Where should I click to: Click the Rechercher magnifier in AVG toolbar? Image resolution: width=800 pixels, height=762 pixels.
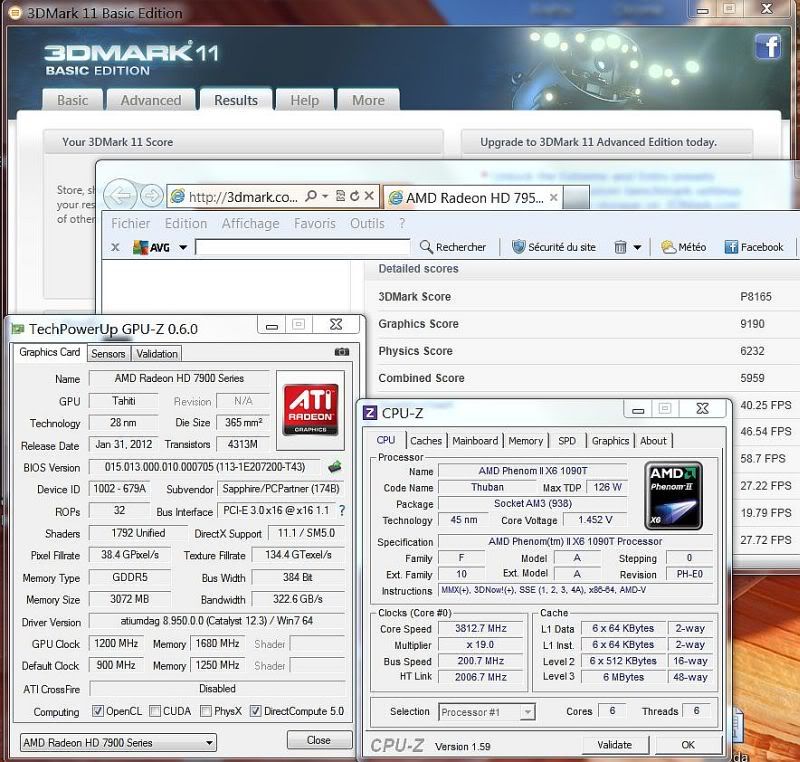[427, 247]
